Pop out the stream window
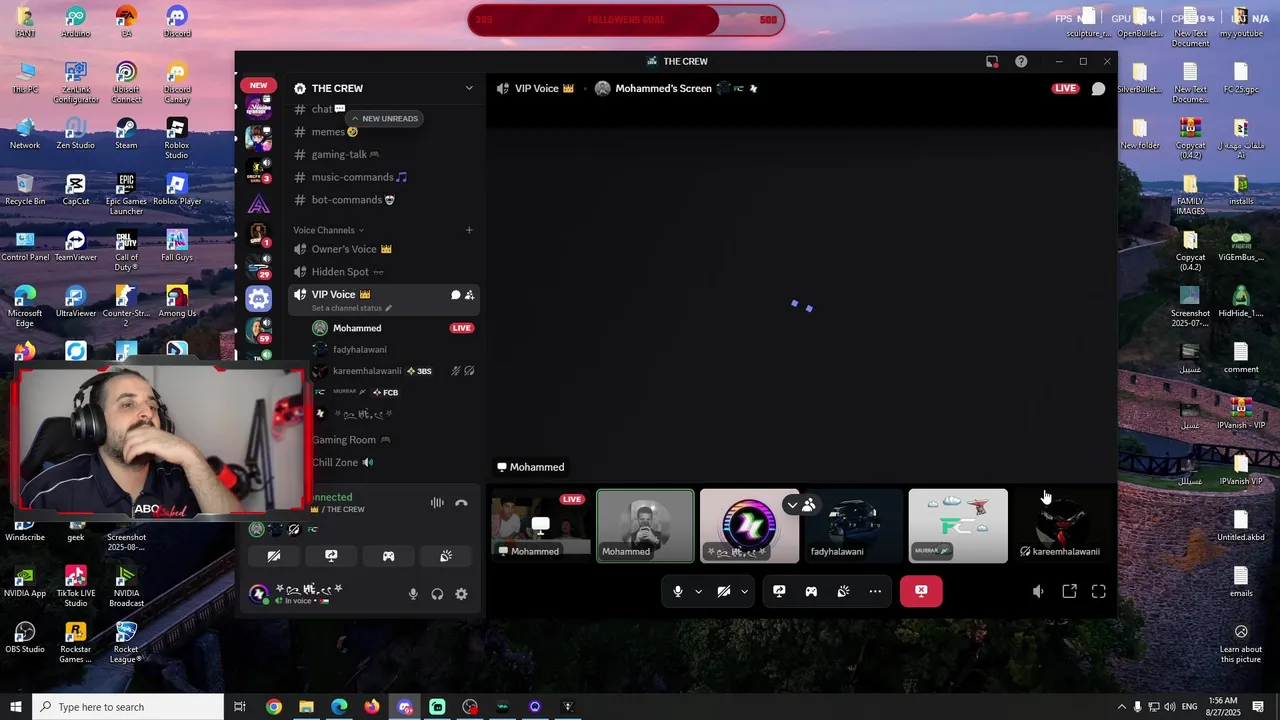Image resolution: width=1280 pixels, height=720 pixels. [1069, 592]
